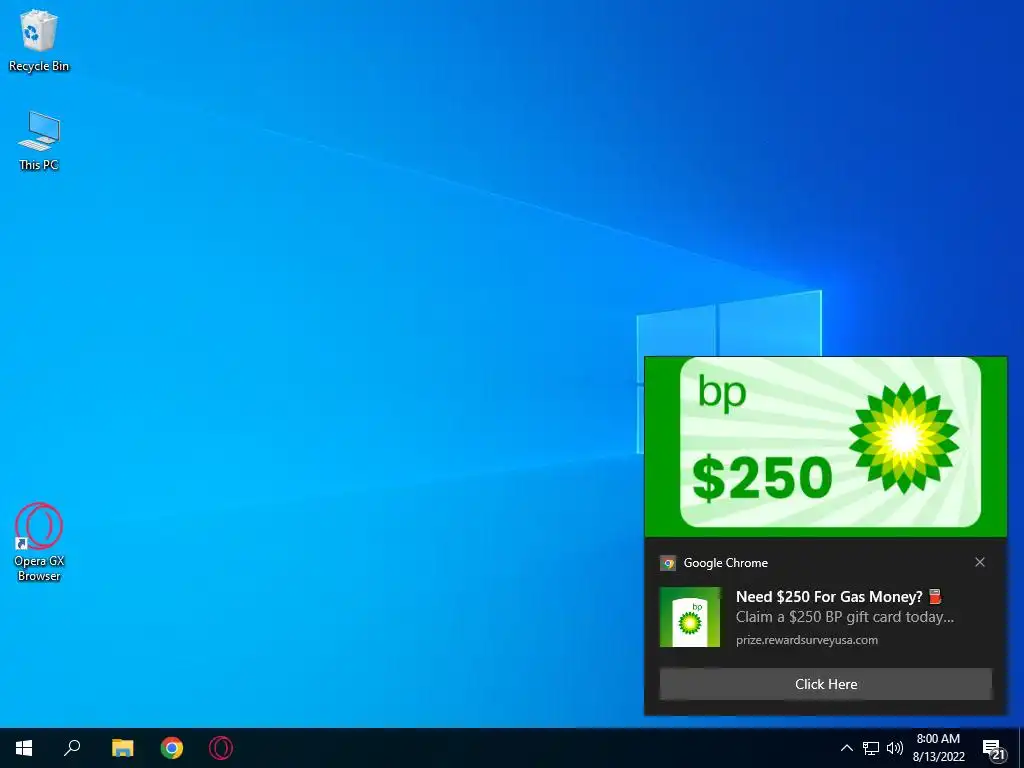Screen dimensions: 1024x768
Task: Click the 'Click Here' notification button
Action: click(x=825, y=684)
